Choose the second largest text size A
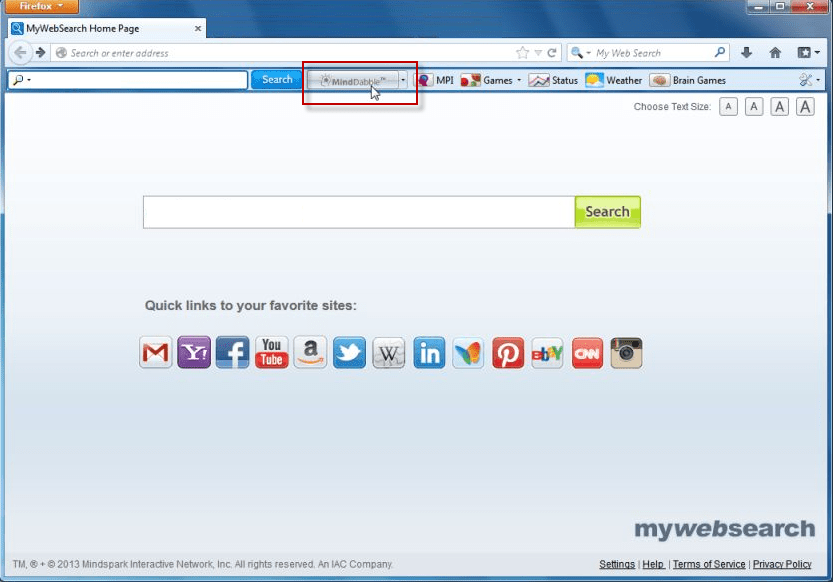Screen dimensions: 833x582 tap(779, 107)
